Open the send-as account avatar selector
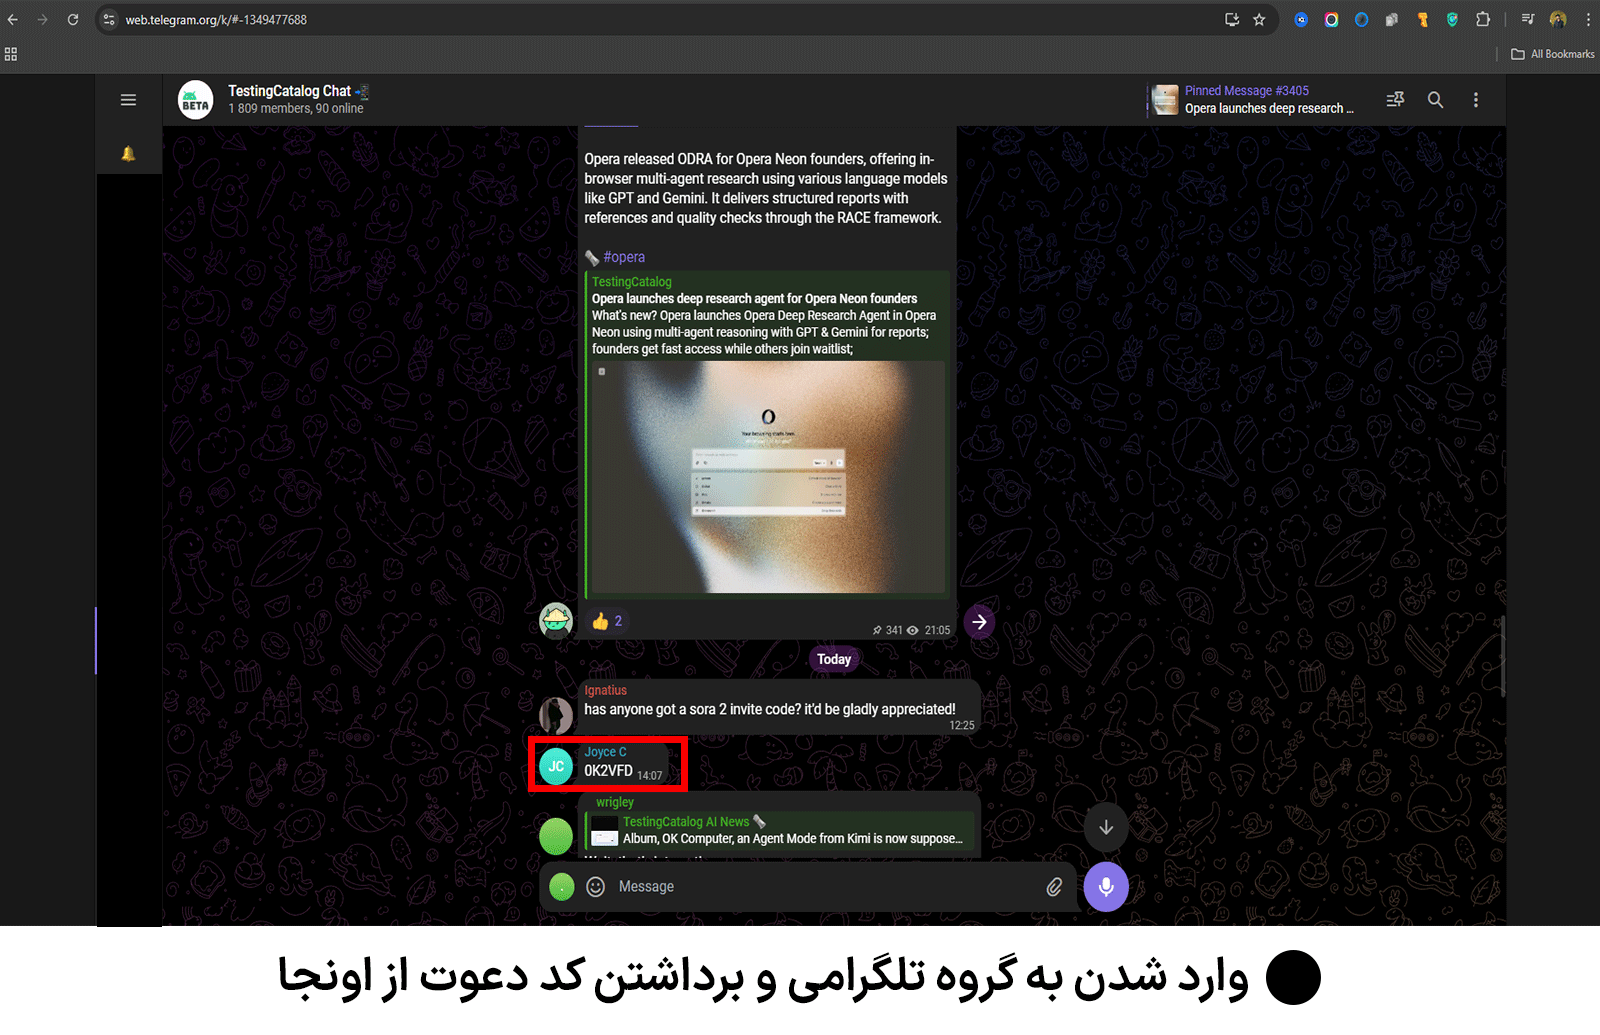Image resolution: width=1600 pixels, height=1035 pixels. pos(562,887)
